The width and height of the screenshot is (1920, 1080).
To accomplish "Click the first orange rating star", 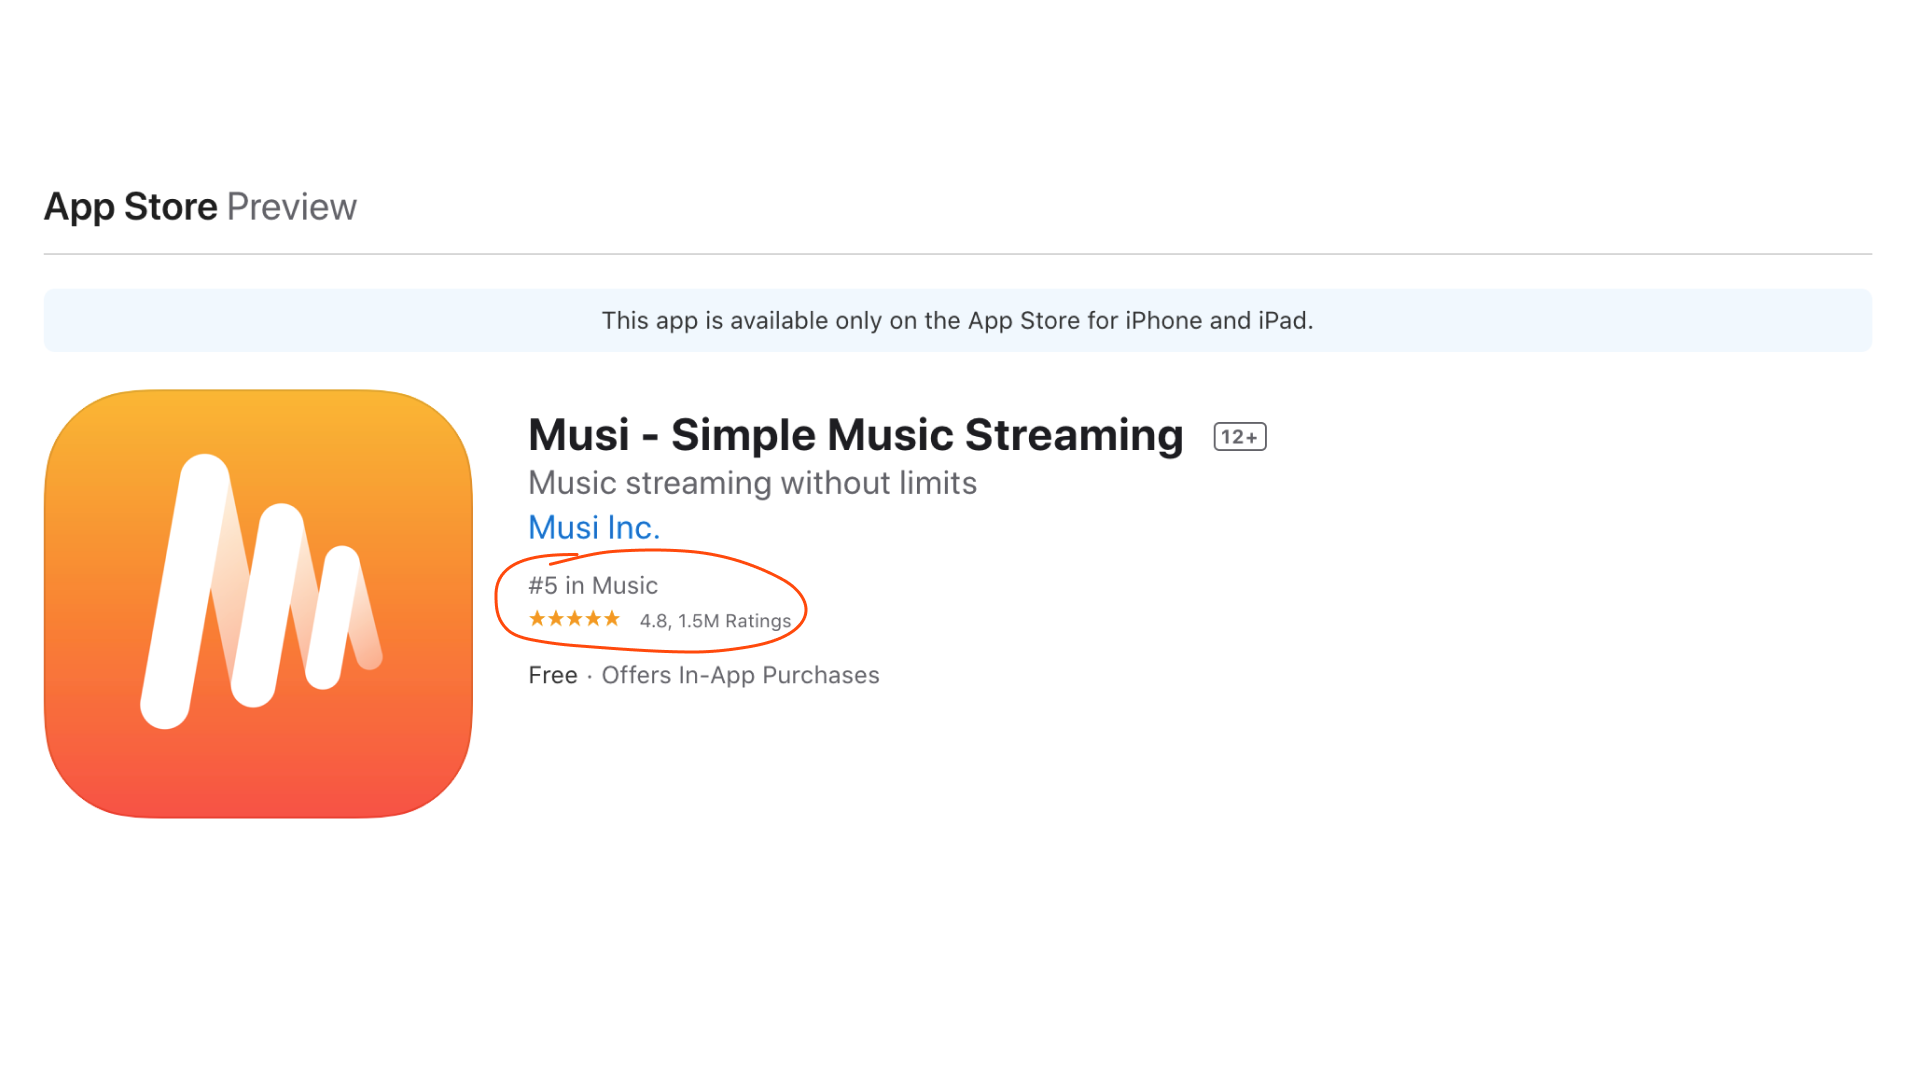I will pos(537,619).
